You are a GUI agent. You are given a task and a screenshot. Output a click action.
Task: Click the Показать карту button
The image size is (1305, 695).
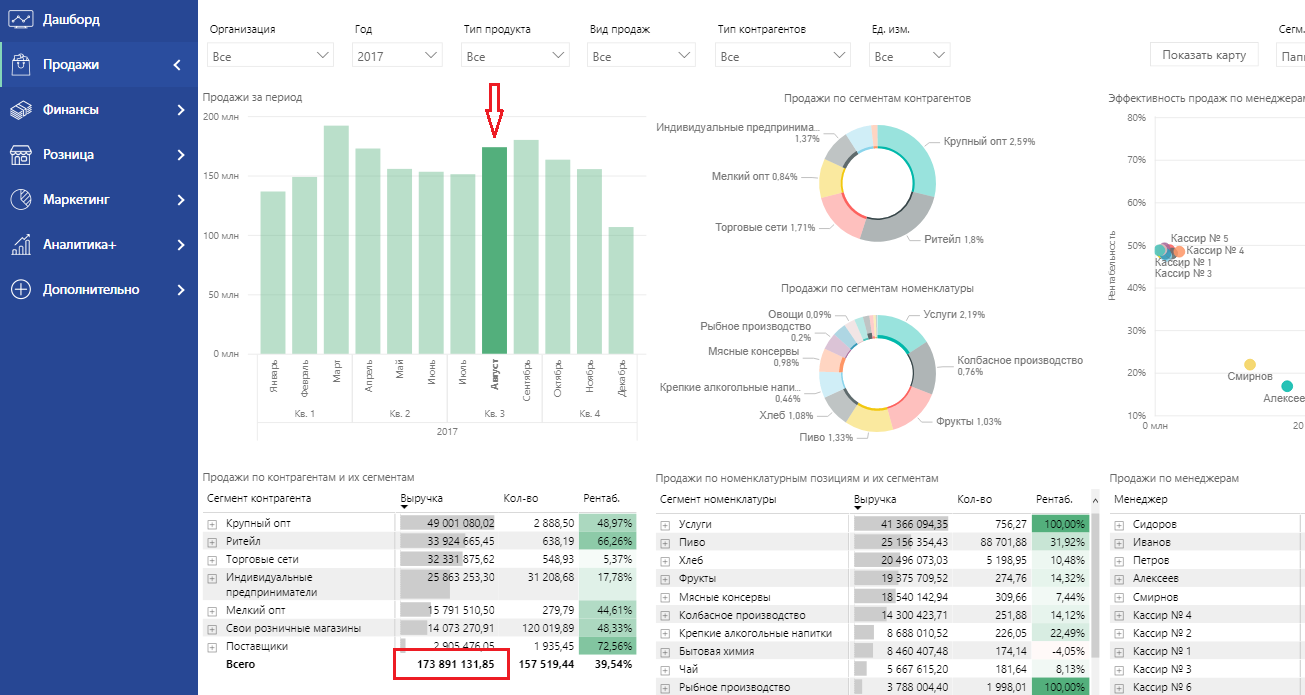(1204, 55)
